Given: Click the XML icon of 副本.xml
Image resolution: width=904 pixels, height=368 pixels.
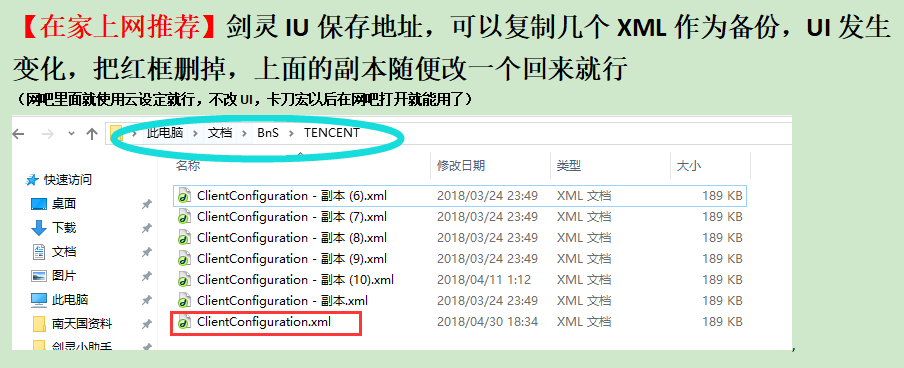Looking at the screenshot, I should [x=184, y=301].
